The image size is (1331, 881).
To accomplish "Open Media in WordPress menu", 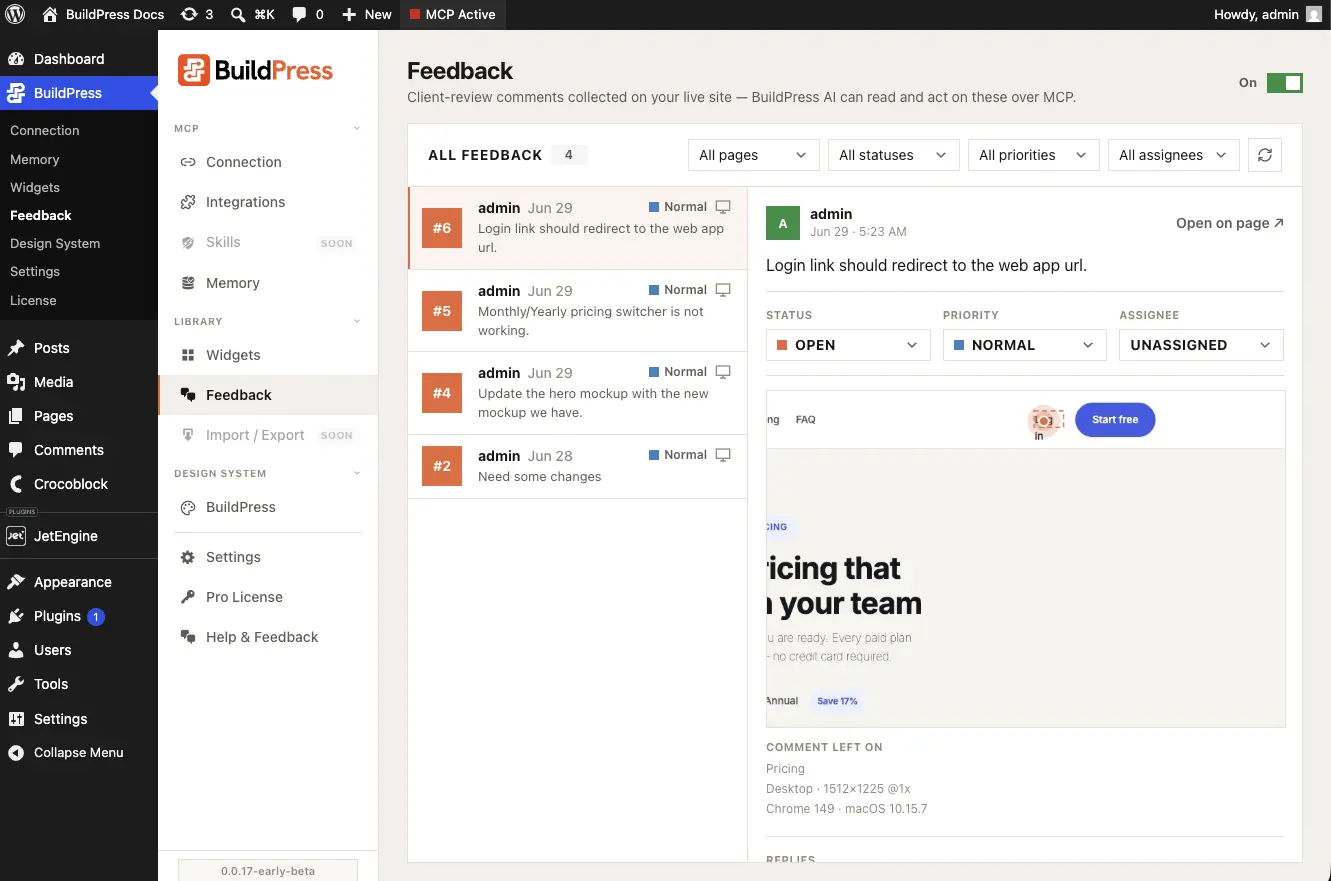I will pos(79,382).
